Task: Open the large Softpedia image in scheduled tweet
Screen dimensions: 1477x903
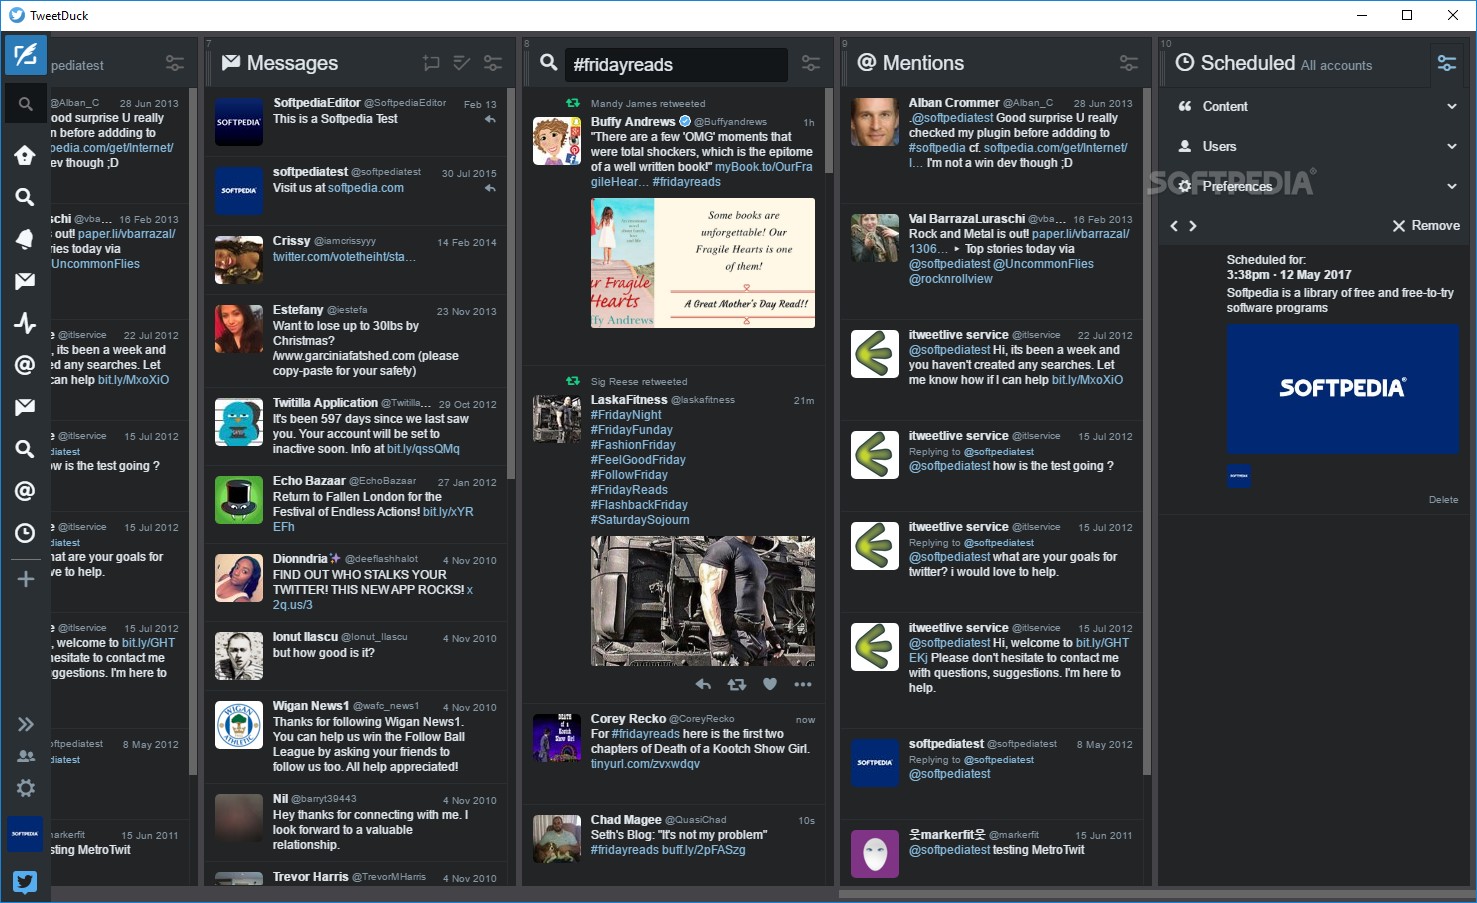Action: (1342, 389)
